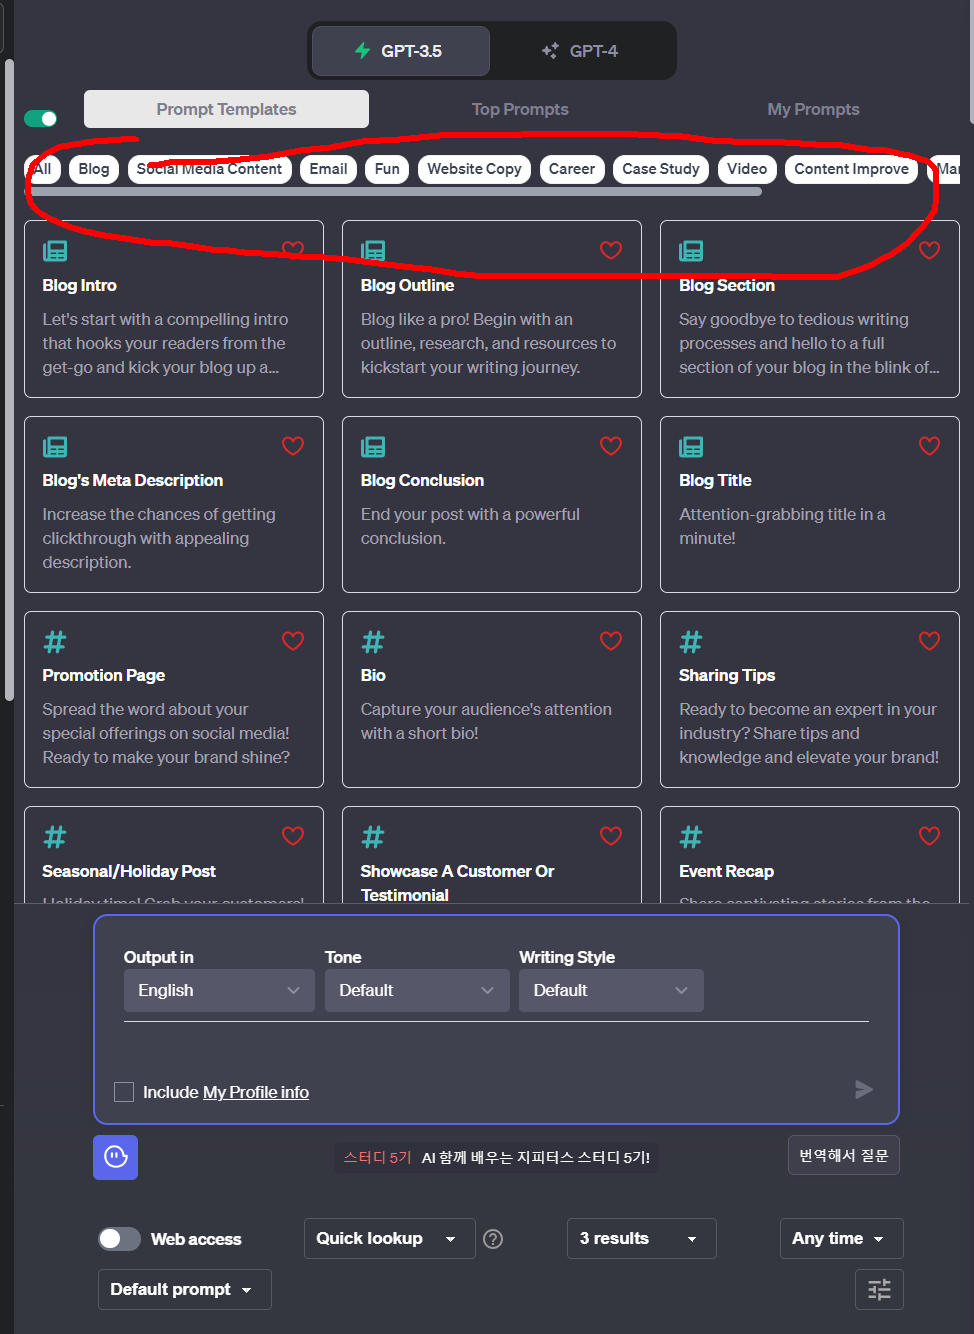Favorite the Blog Title template heart
Image resolution: width=974 pixels, height=1334 pixels.
coord(929,446)
